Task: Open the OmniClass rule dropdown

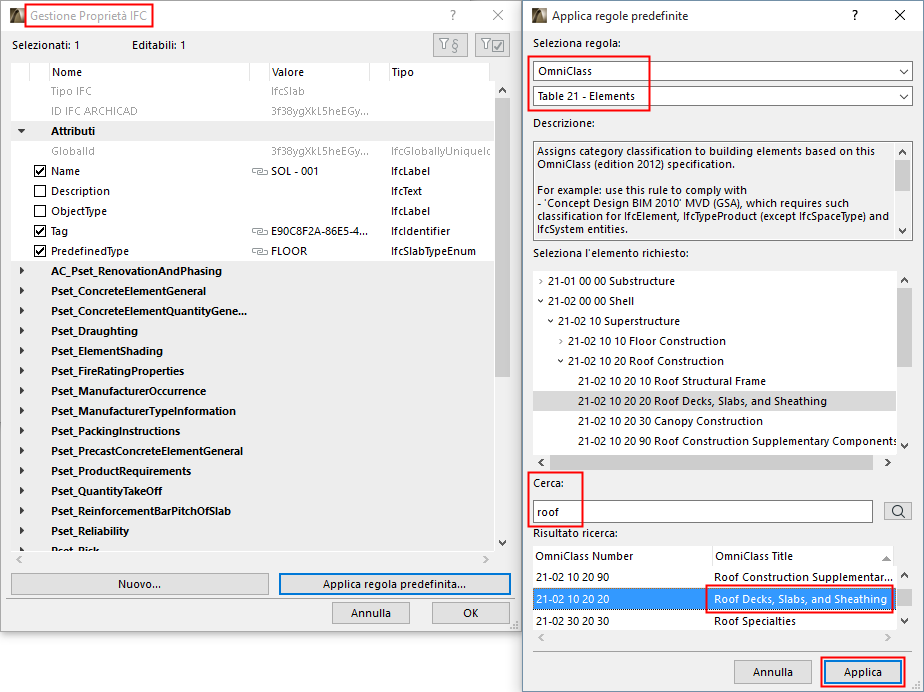Action: point(722,71)
